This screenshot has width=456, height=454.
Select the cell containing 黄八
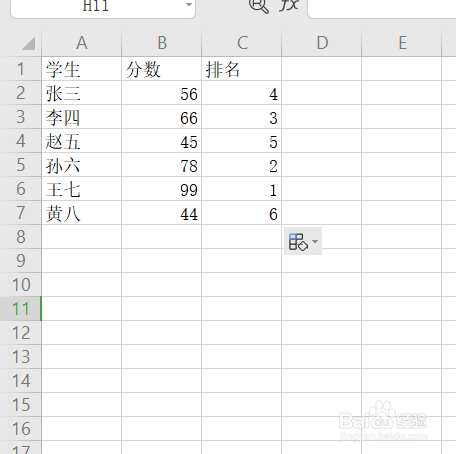coord(82,213)
